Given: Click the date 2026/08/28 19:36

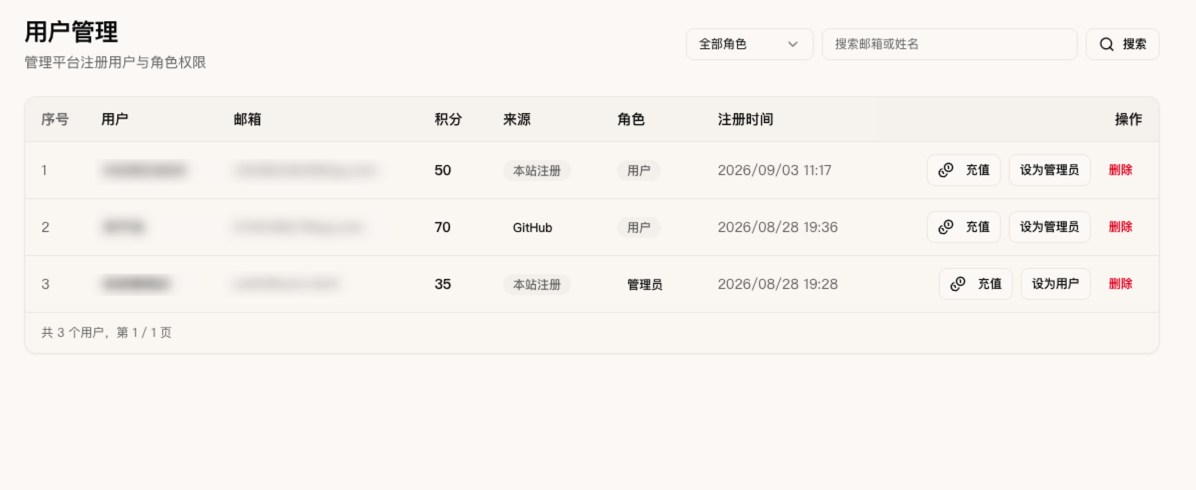Looking at the screenshot, I should click(777, 227).
